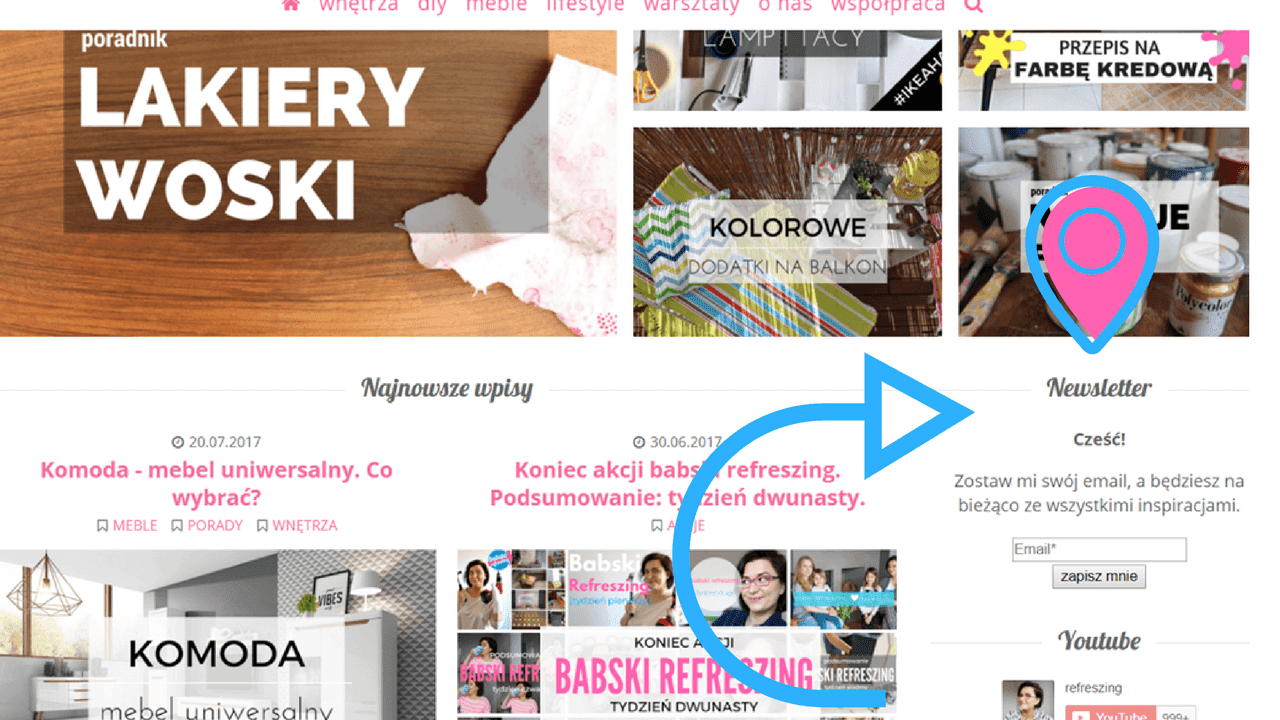The height and width of the screenshot is (720, 1280).
Task: Open the Kolorowe dodatki na balkon tile
Action: click(787, 232)
